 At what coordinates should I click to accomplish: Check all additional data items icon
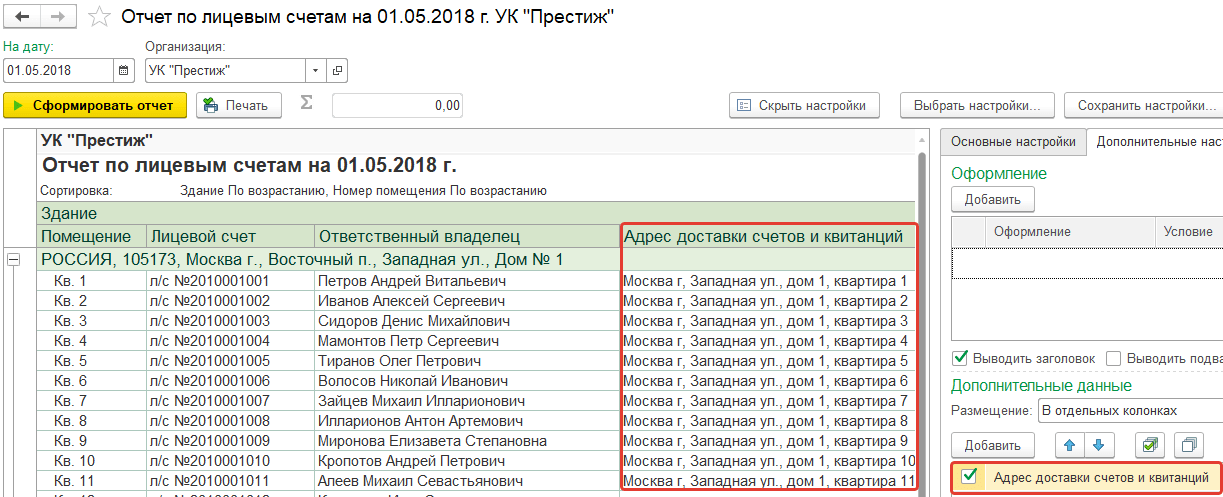coord(1150,445)
